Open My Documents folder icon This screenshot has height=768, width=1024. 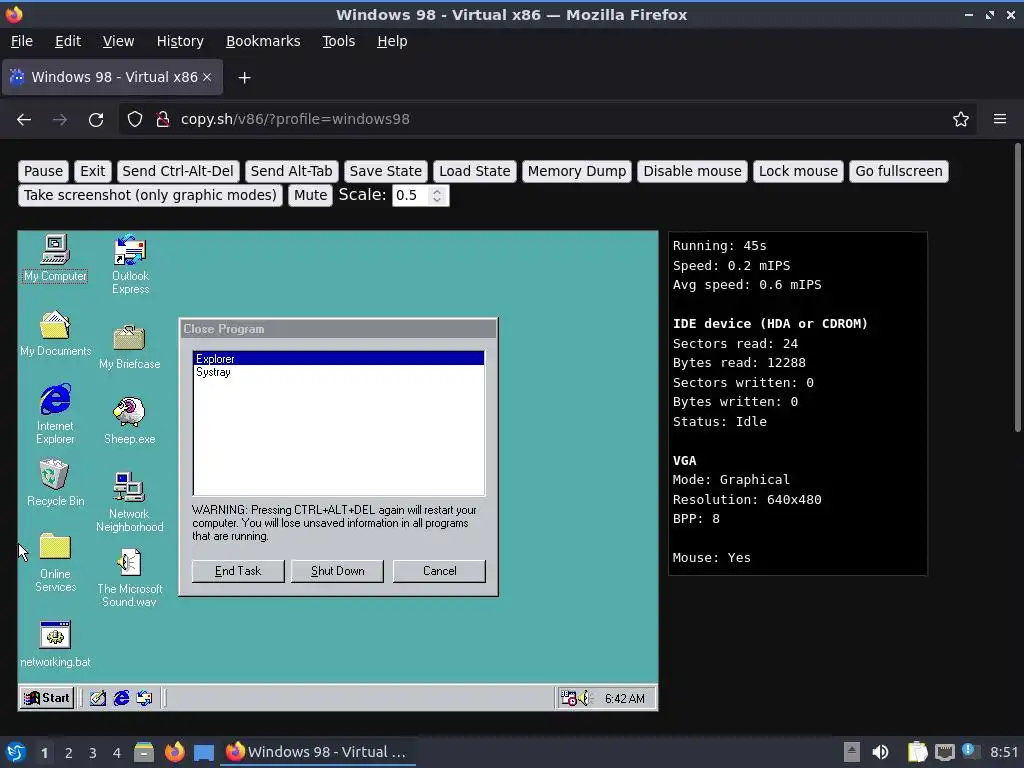coord(55,334)
